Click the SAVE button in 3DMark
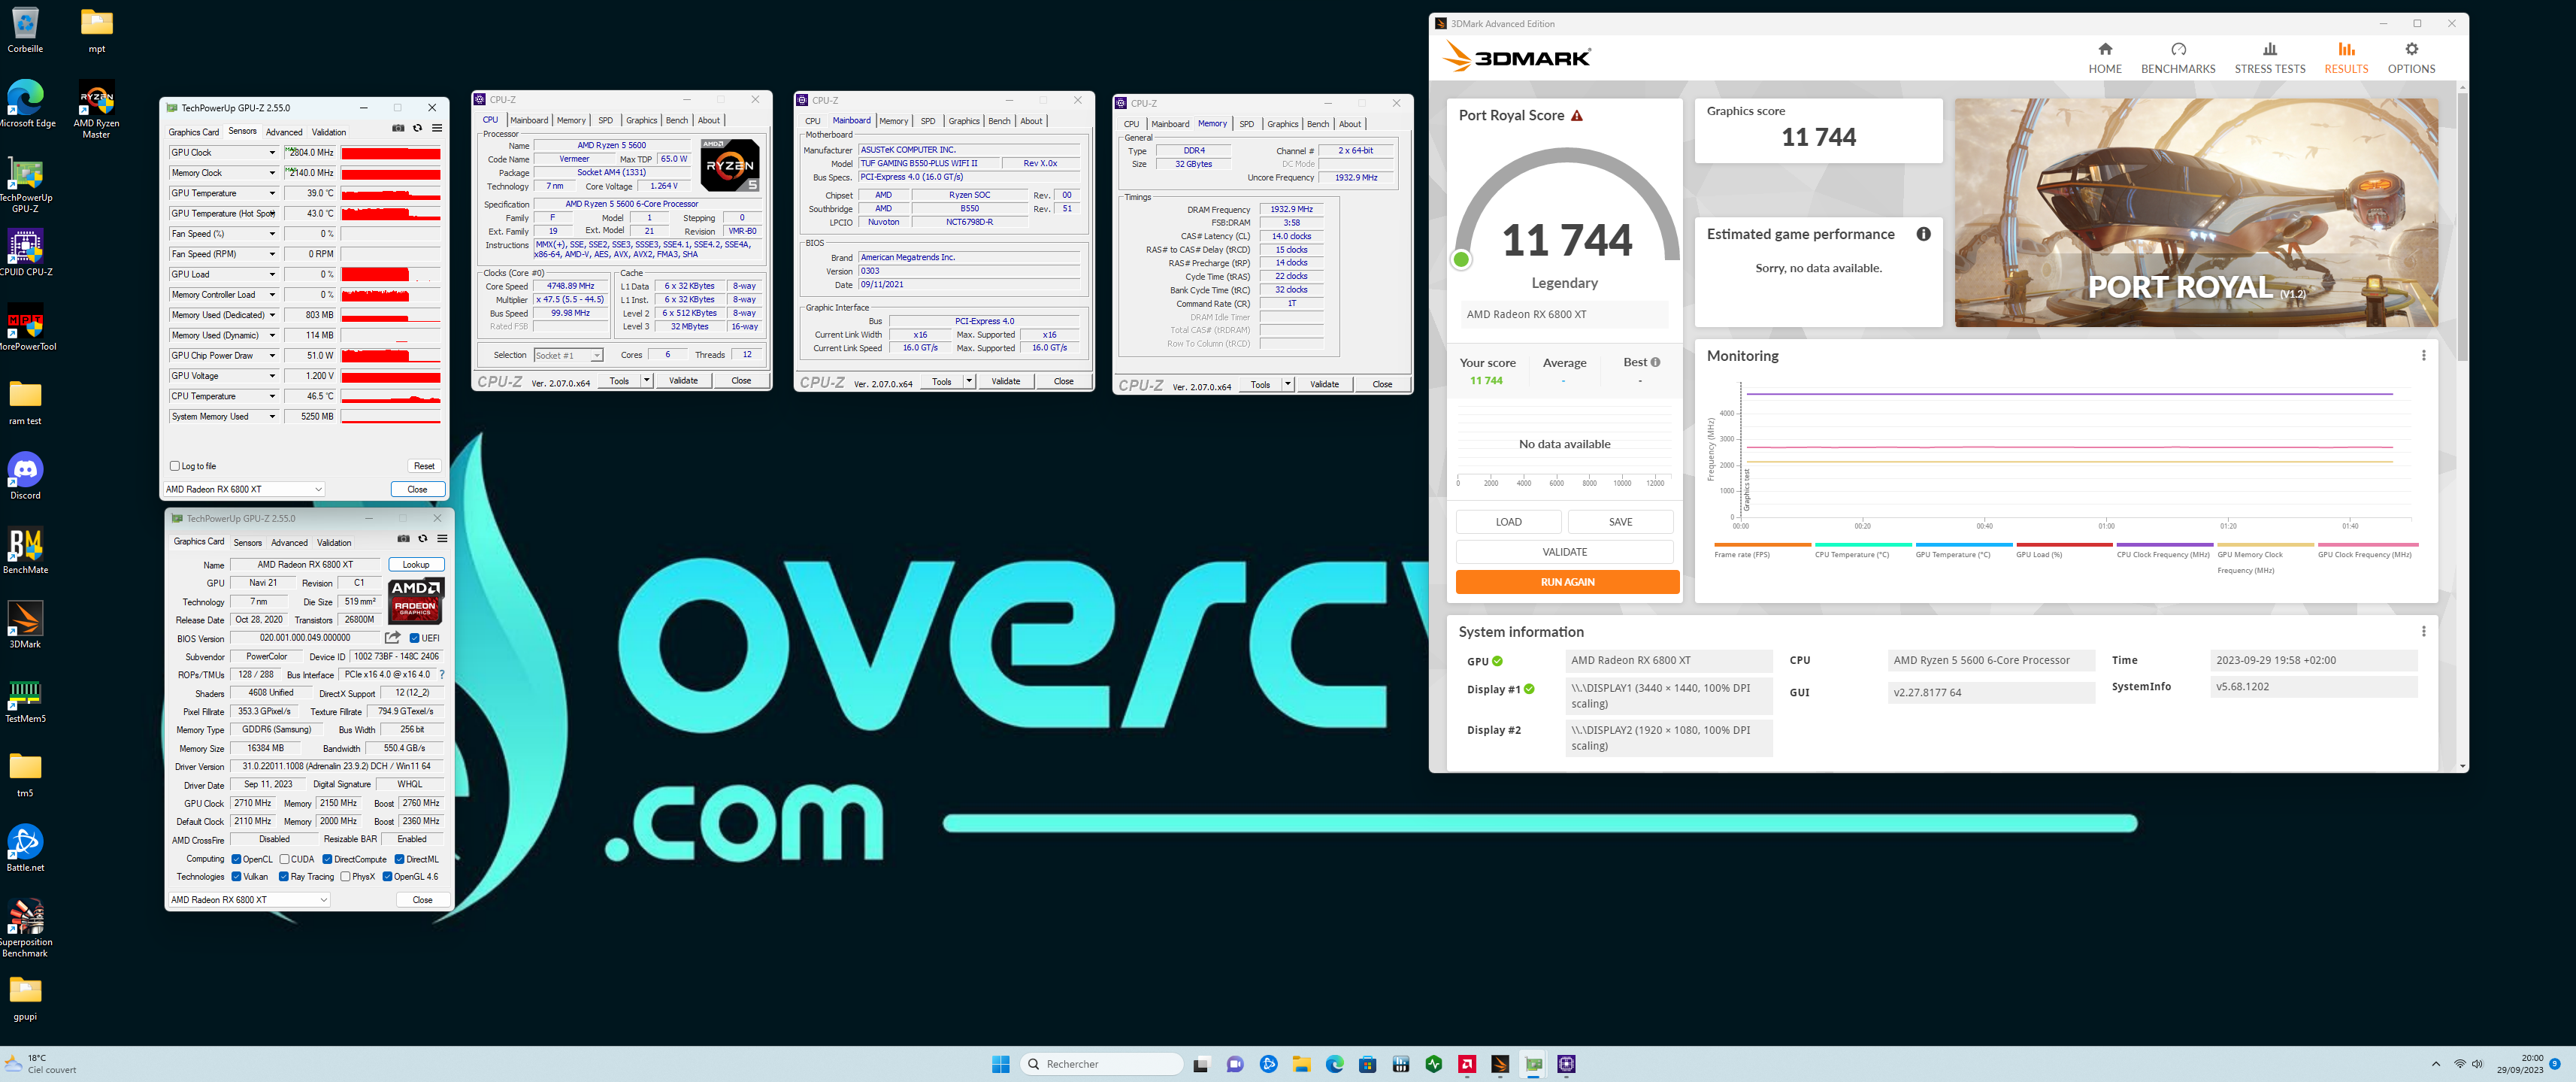This screenshot has width=2576, height=1082. tap(1620, 522)
